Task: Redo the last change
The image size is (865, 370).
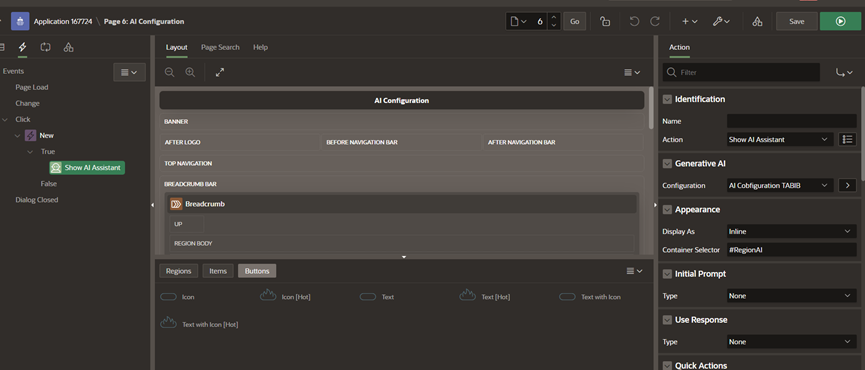Action: tap(655, 22)
